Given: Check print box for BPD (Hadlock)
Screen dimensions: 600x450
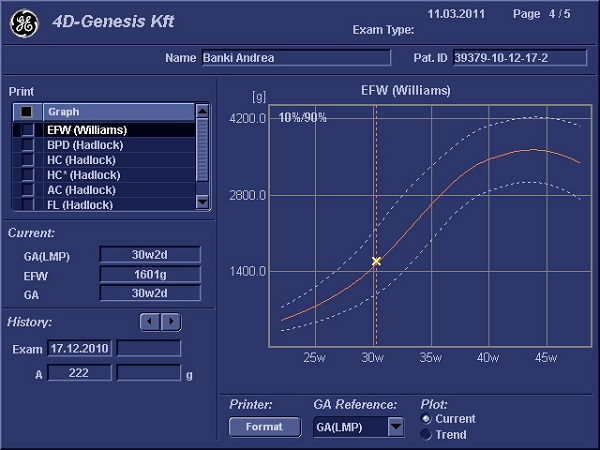Looking at the screenshot, I should 27,145.
